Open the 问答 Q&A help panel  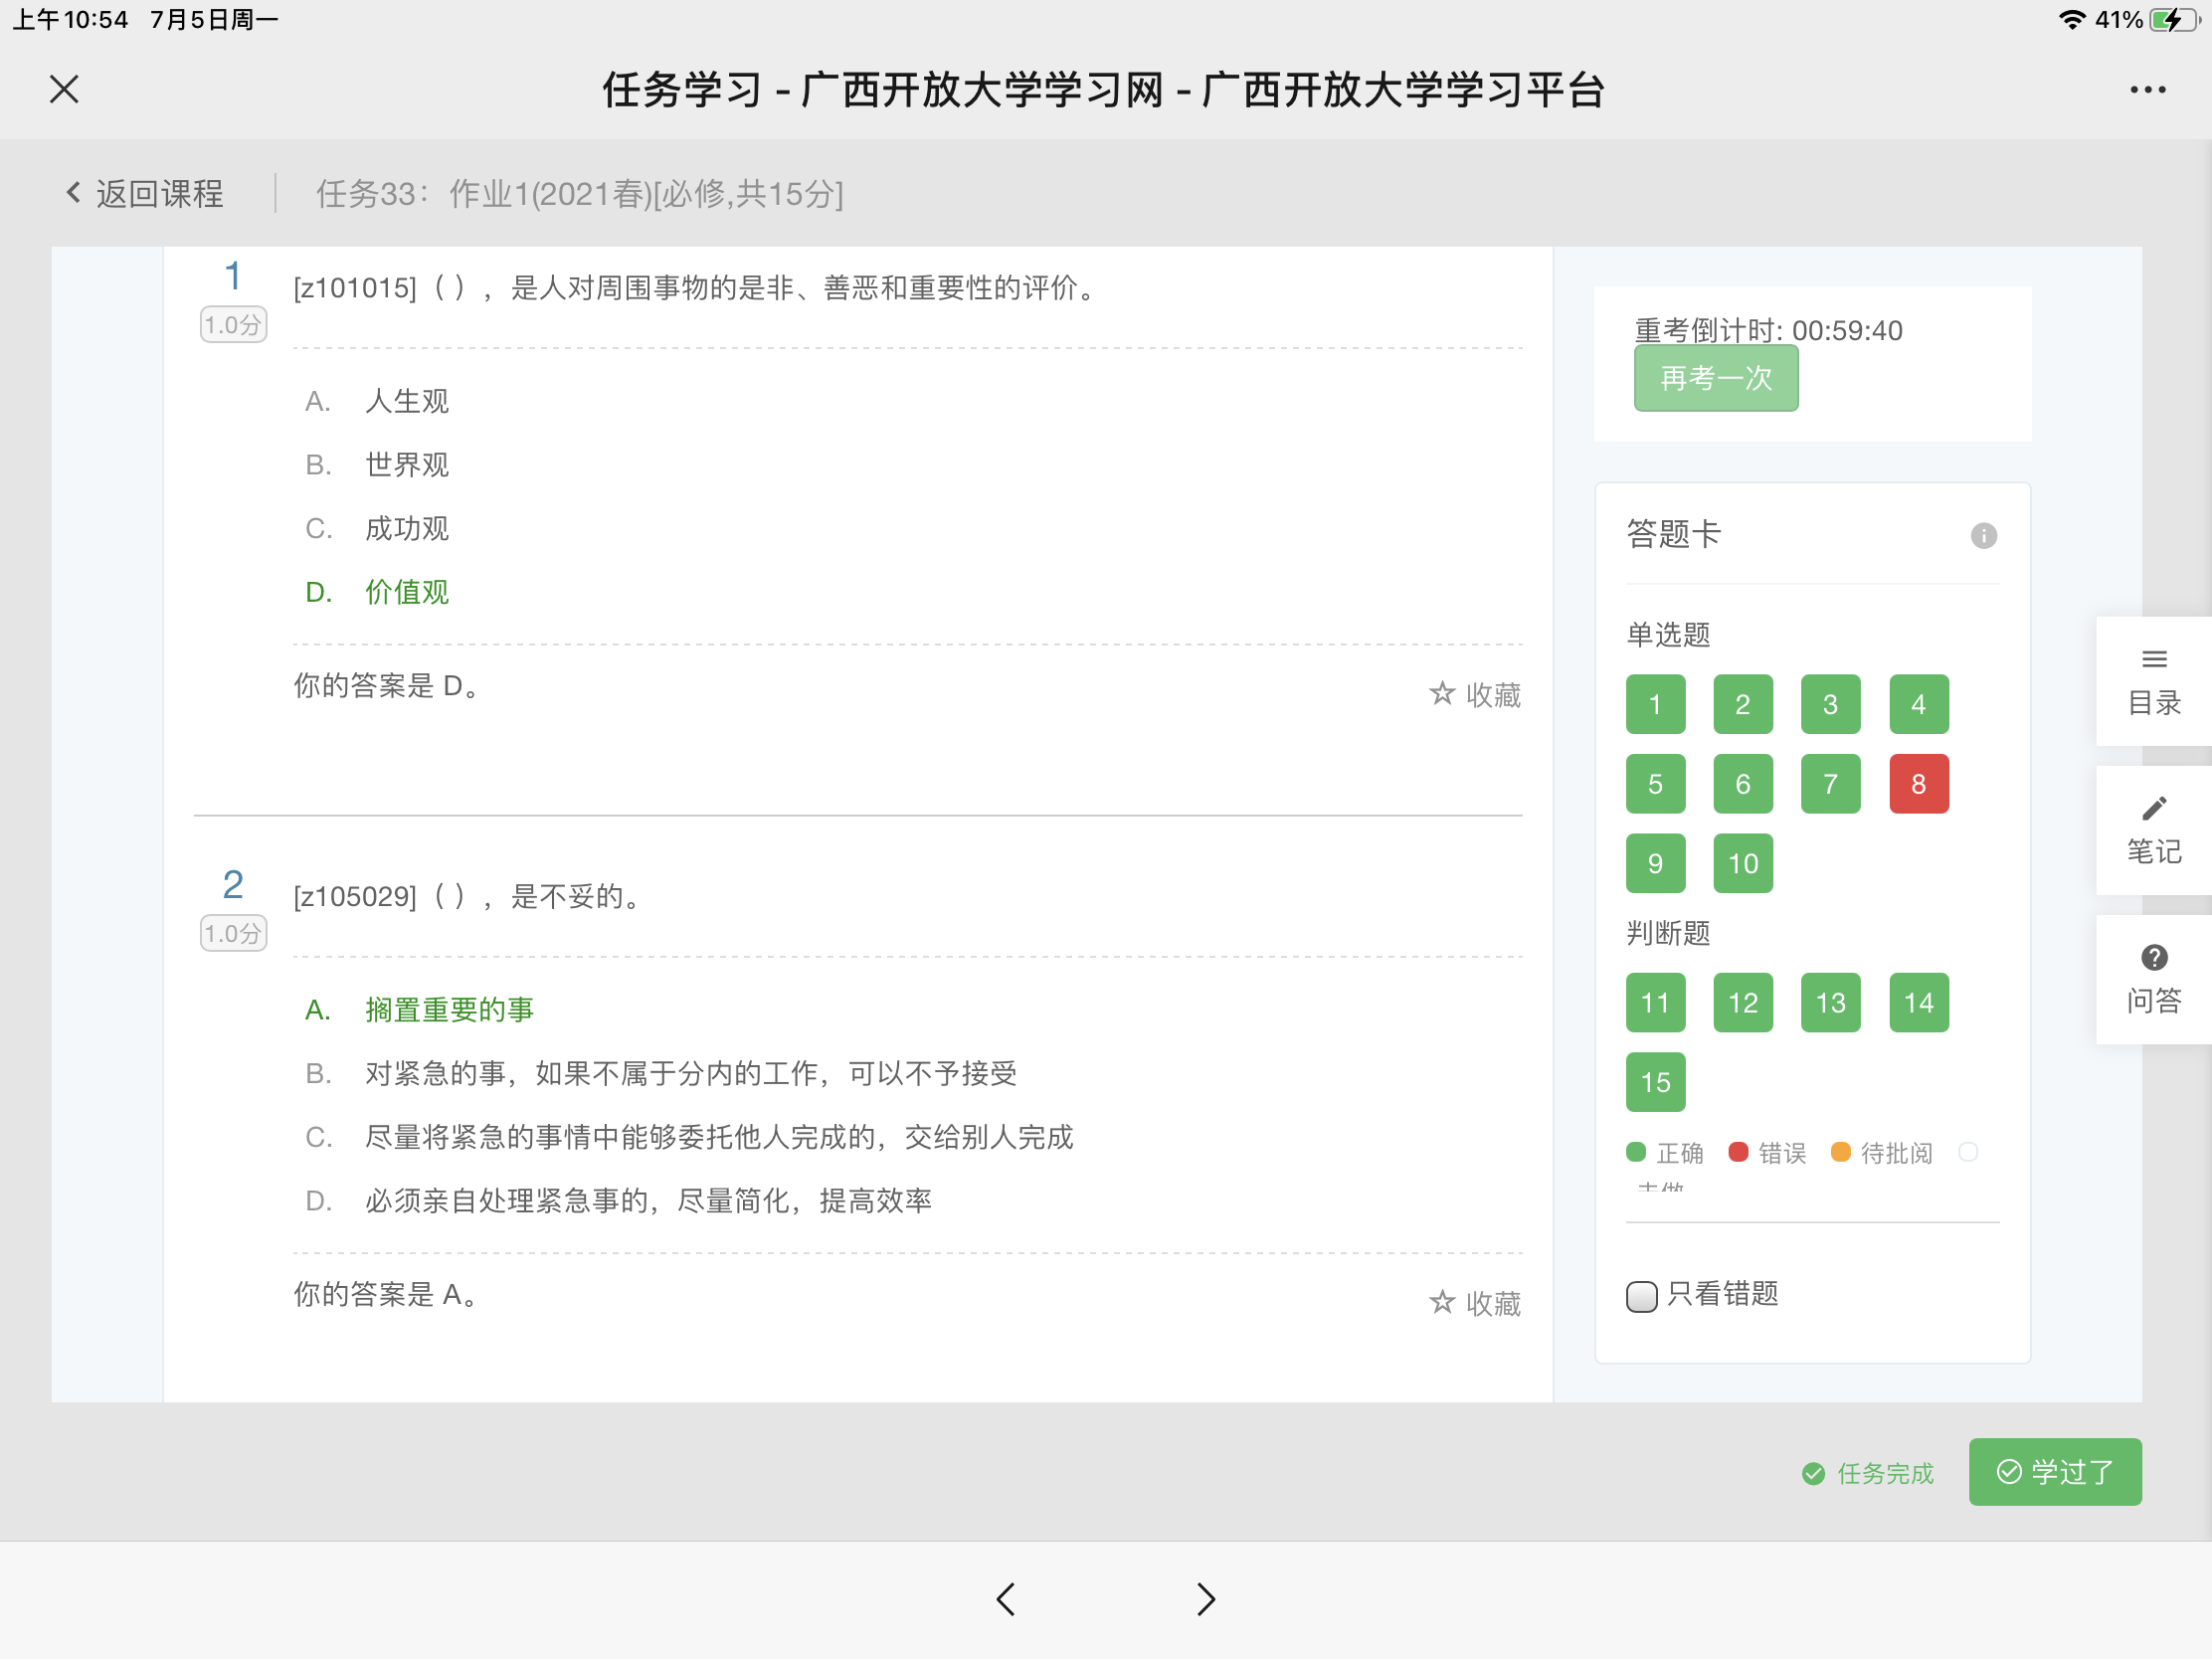pos(2153,979)
